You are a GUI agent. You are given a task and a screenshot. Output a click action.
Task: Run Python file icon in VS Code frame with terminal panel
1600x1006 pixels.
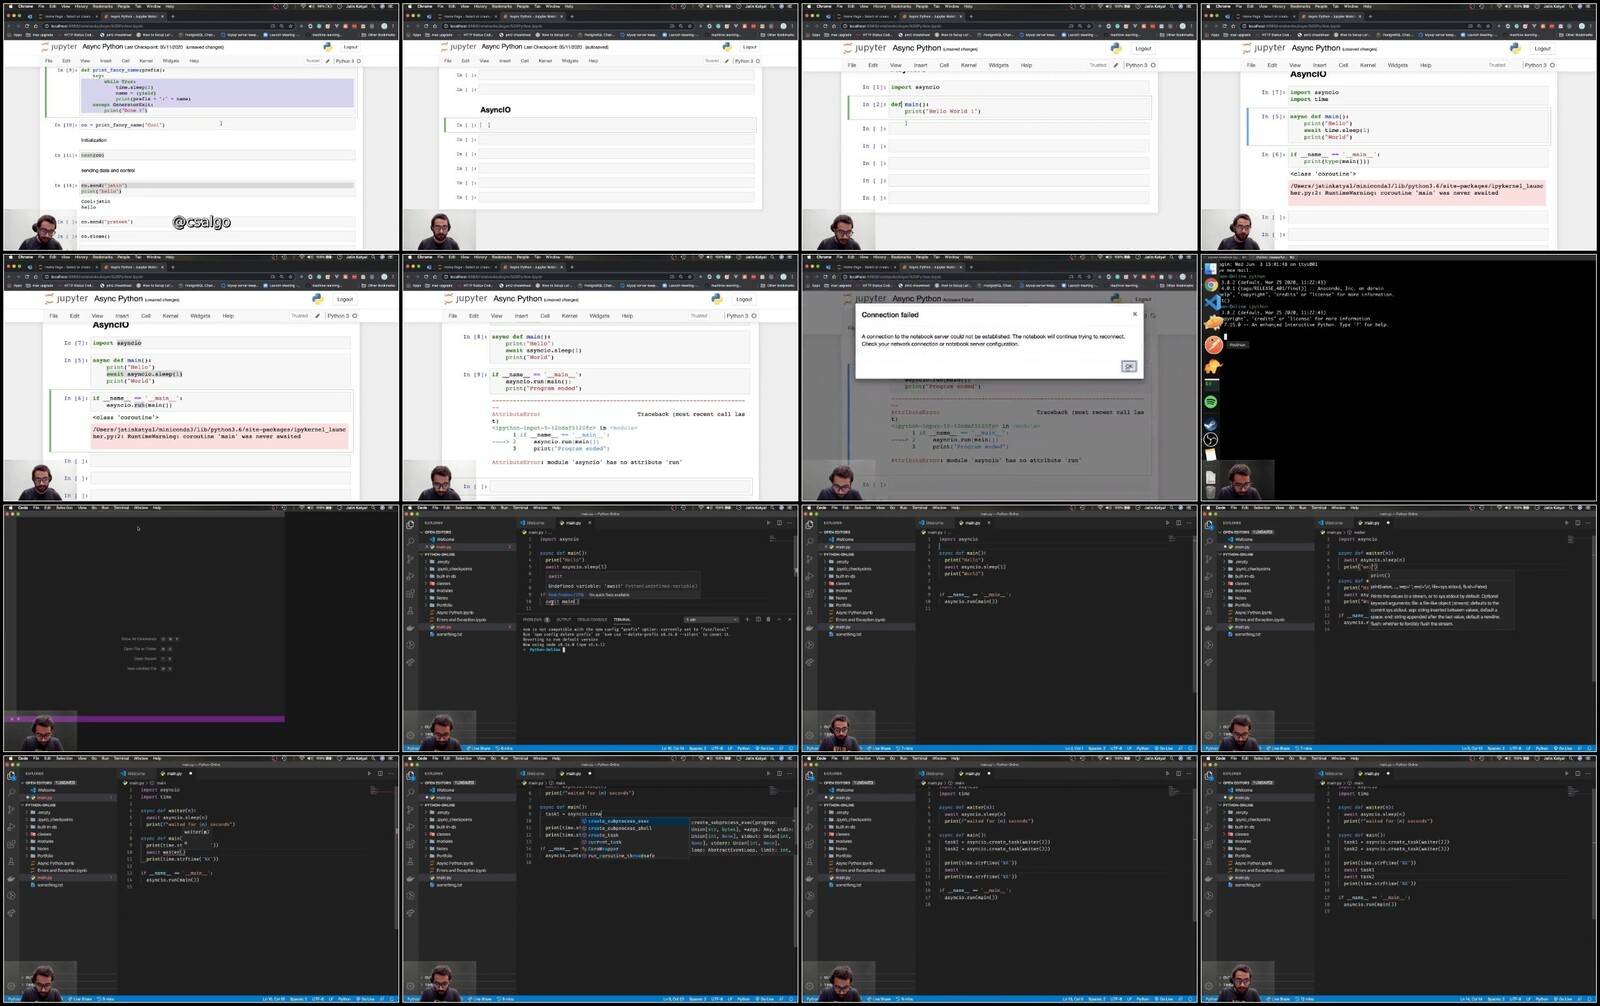[x=768, y=523]
